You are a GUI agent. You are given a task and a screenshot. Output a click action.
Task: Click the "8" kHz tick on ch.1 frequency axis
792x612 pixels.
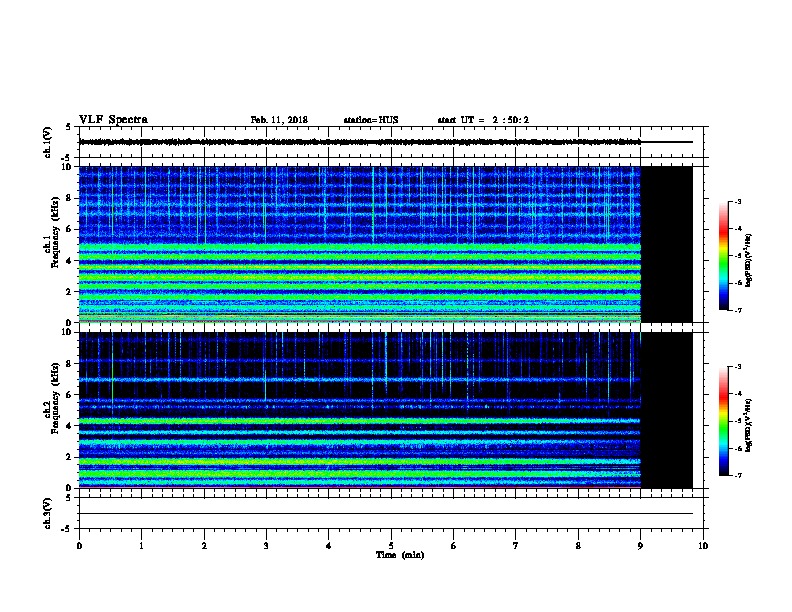coord(70,198)
